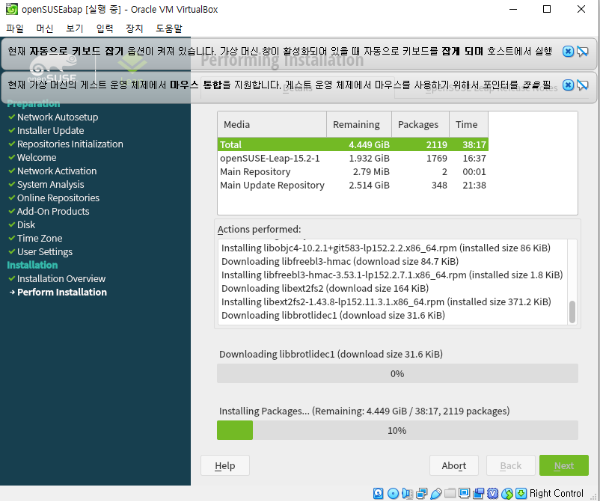Click log line Installing libfreebl3-hmac-3.53.1
Image resolution: width=600 pixels, height=501 pixels.
(392, 275)
